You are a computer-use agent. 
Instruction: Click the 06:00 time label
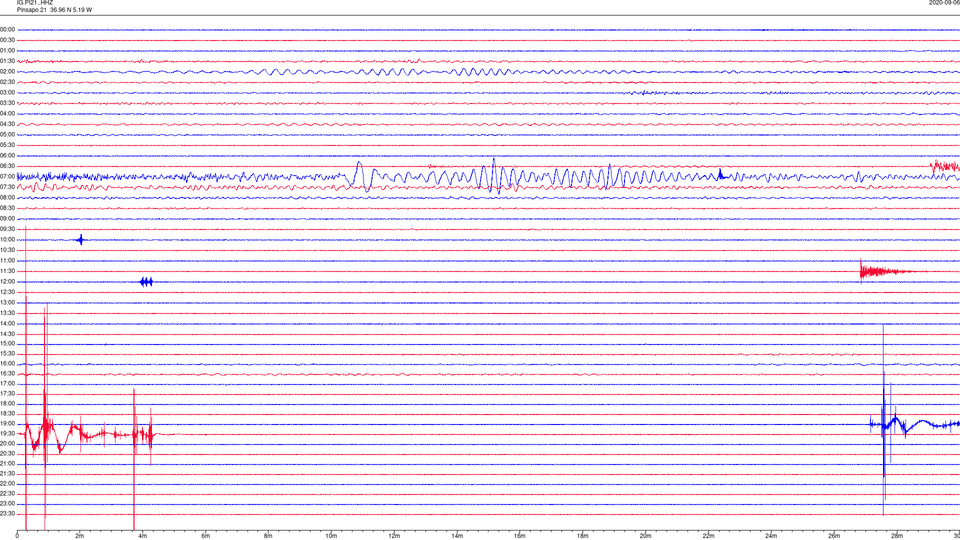coord(7,156)
